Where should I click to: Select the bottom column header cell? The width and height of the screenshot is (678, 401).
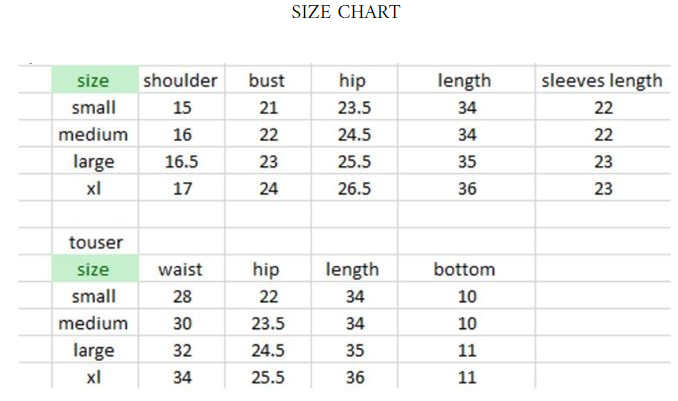(464, 269)
